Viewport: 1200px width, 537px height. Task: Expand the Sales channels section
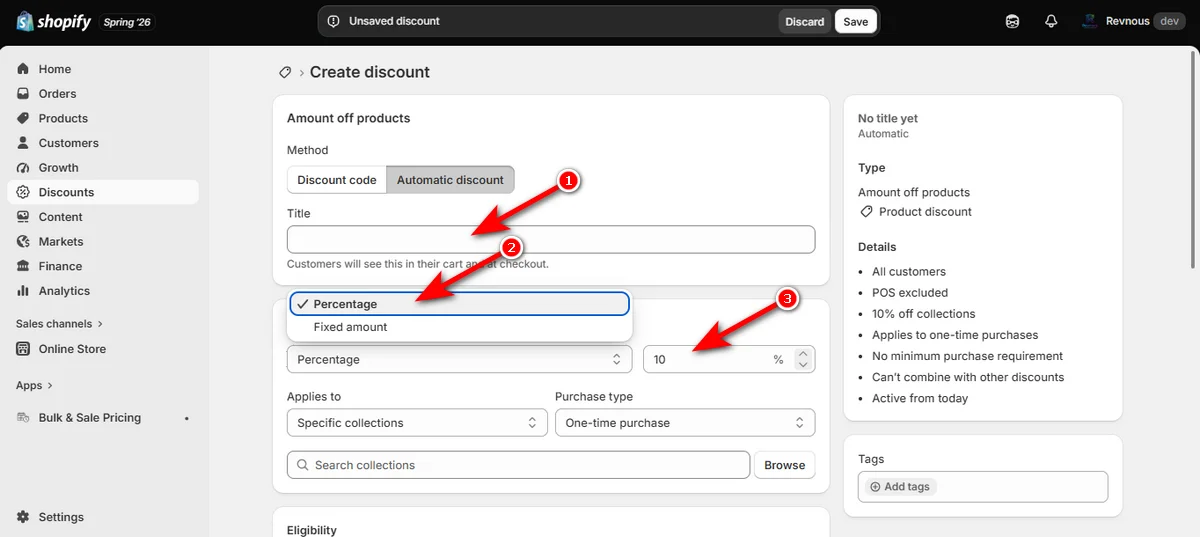59,324
